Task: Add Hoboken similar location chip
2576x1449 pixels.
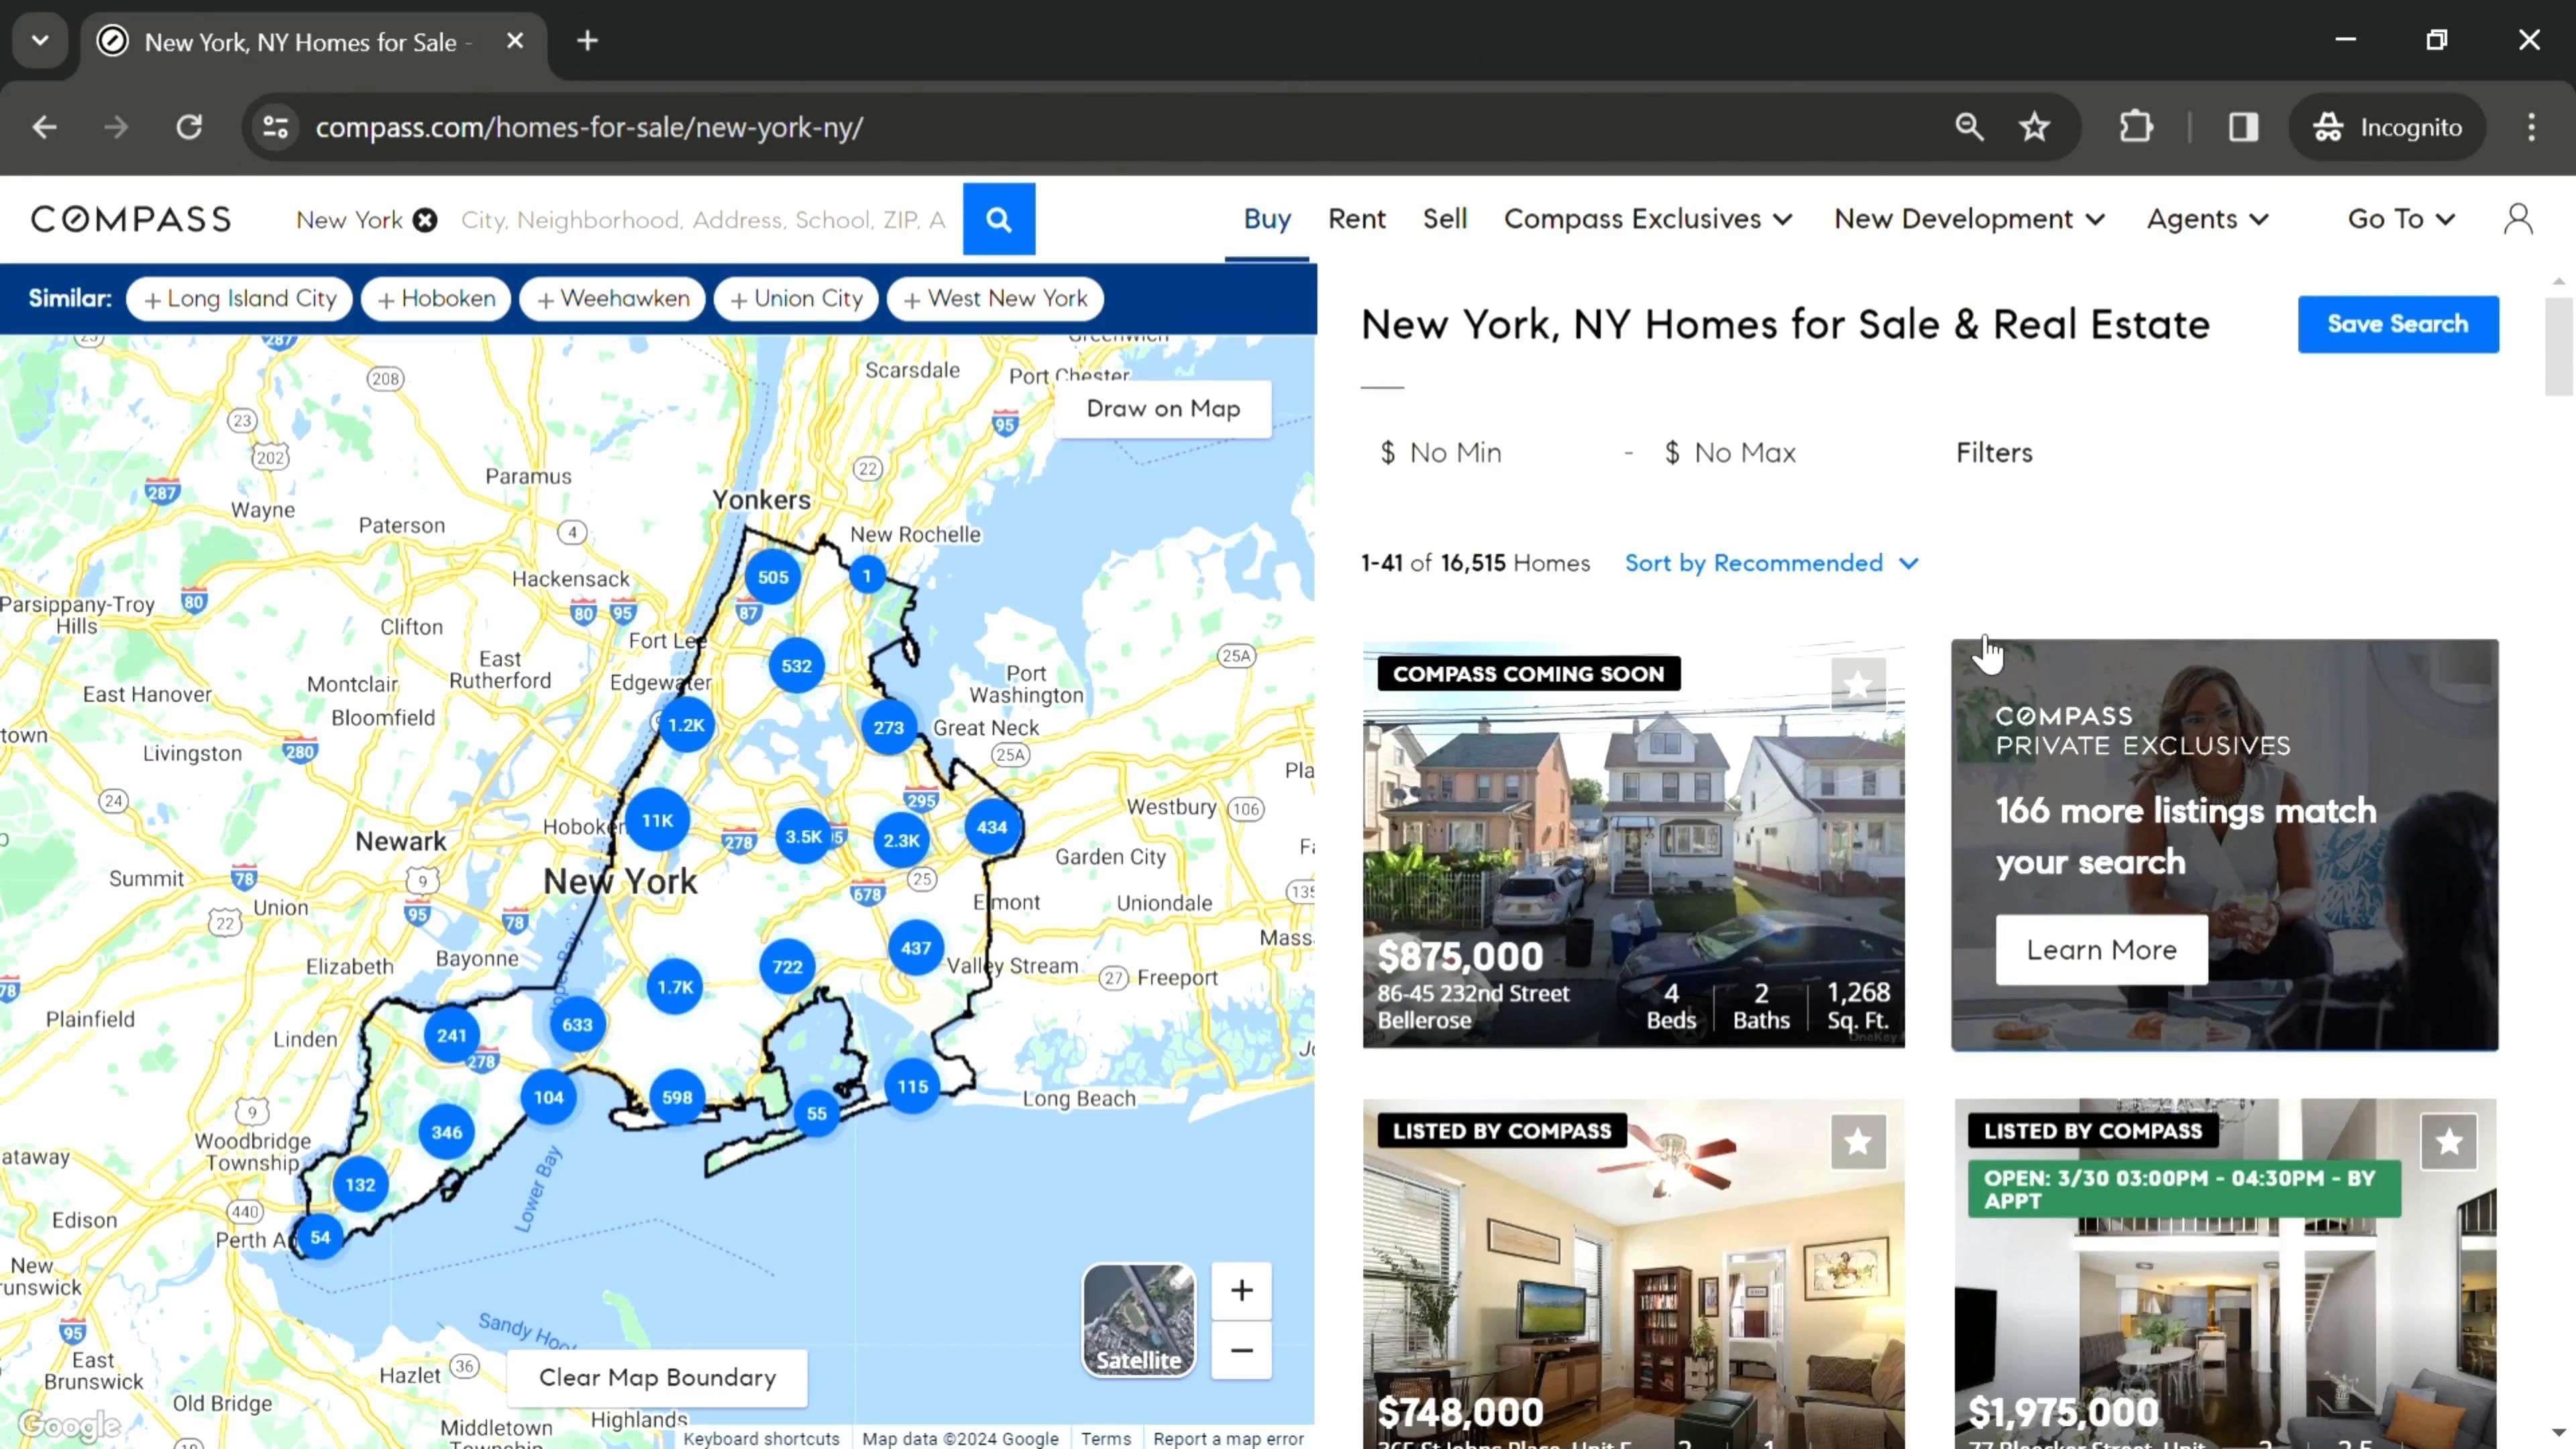Action: pyautogui.click(x=436, y=299)
